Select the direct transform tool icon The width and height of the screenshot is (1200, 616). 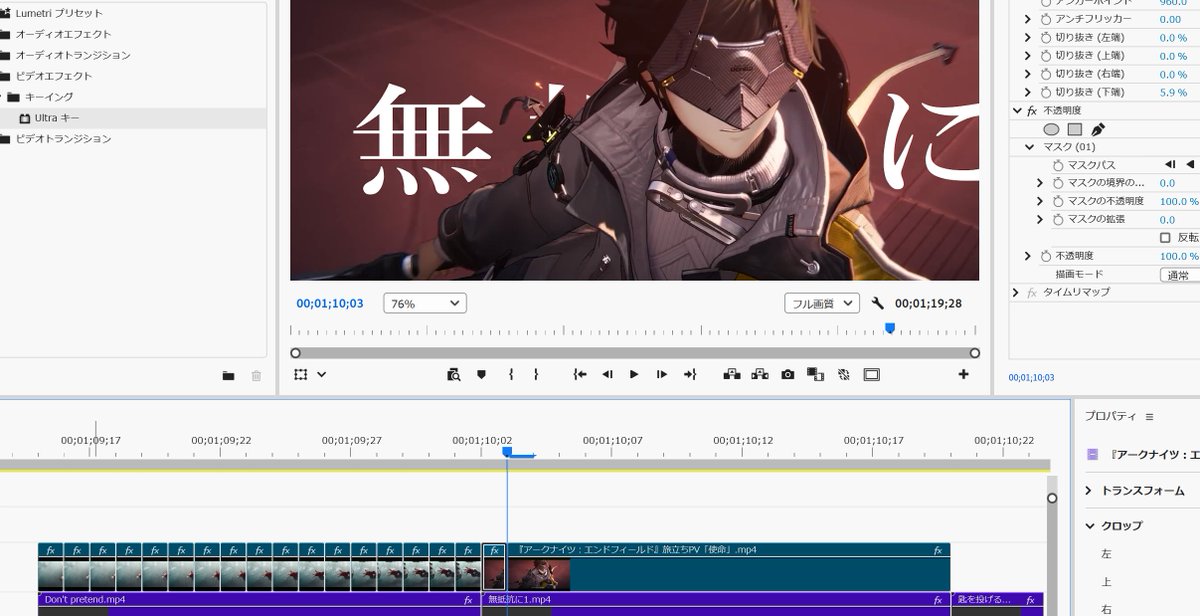pyautogui.click(x=300, y=375)
